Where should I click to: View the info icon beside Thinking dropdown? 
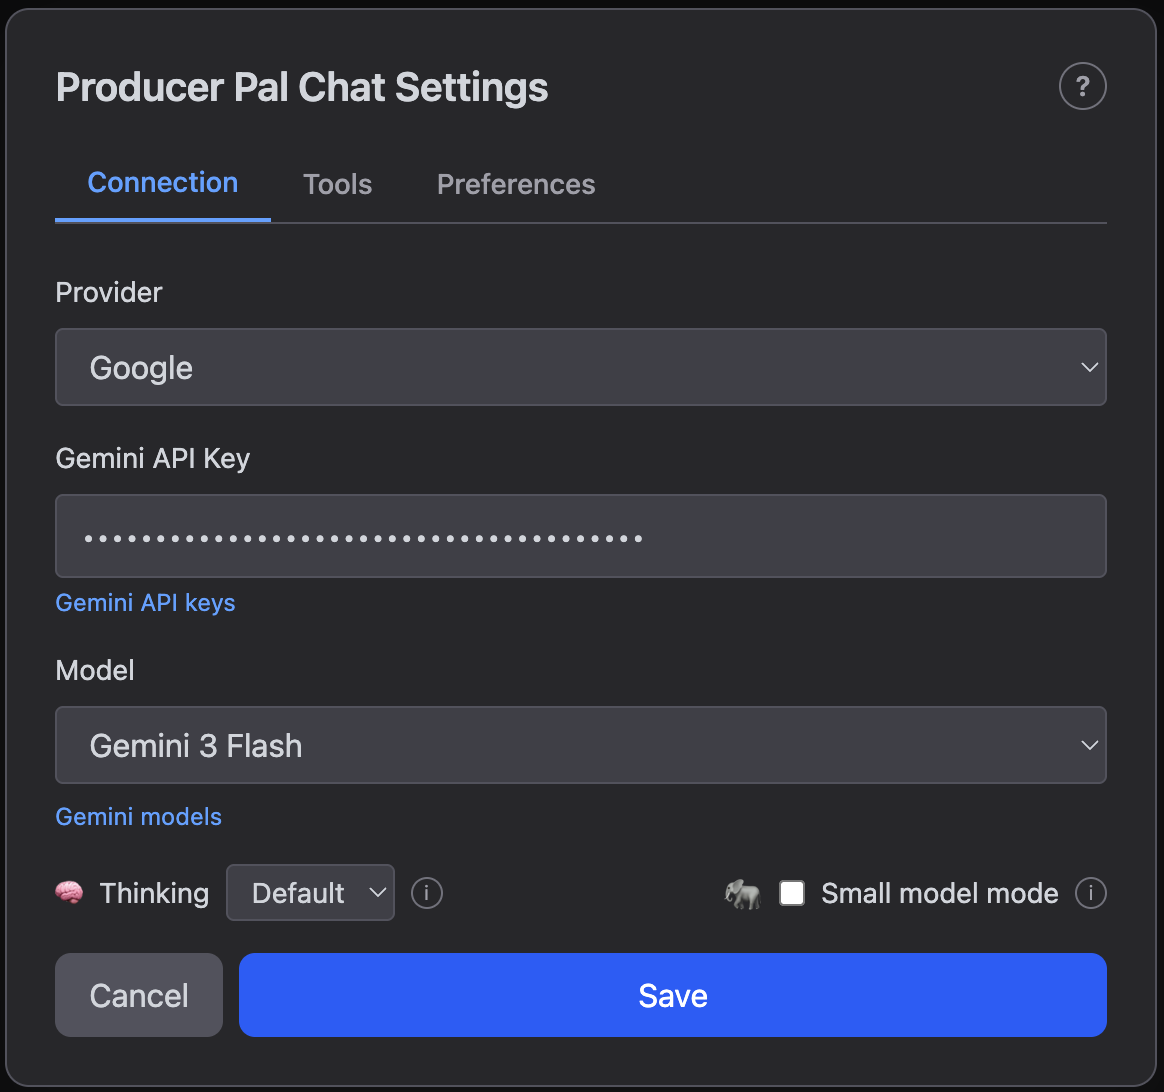click(426, 893)
